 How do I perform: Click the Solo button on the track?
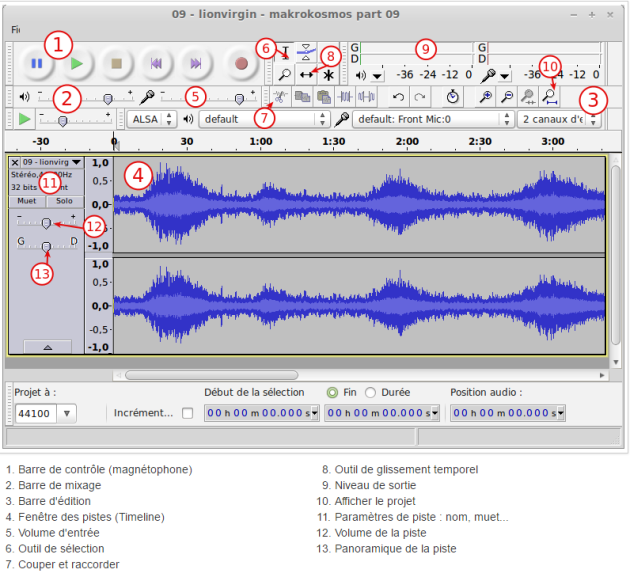pyautogui.click(x=64, y=201)
